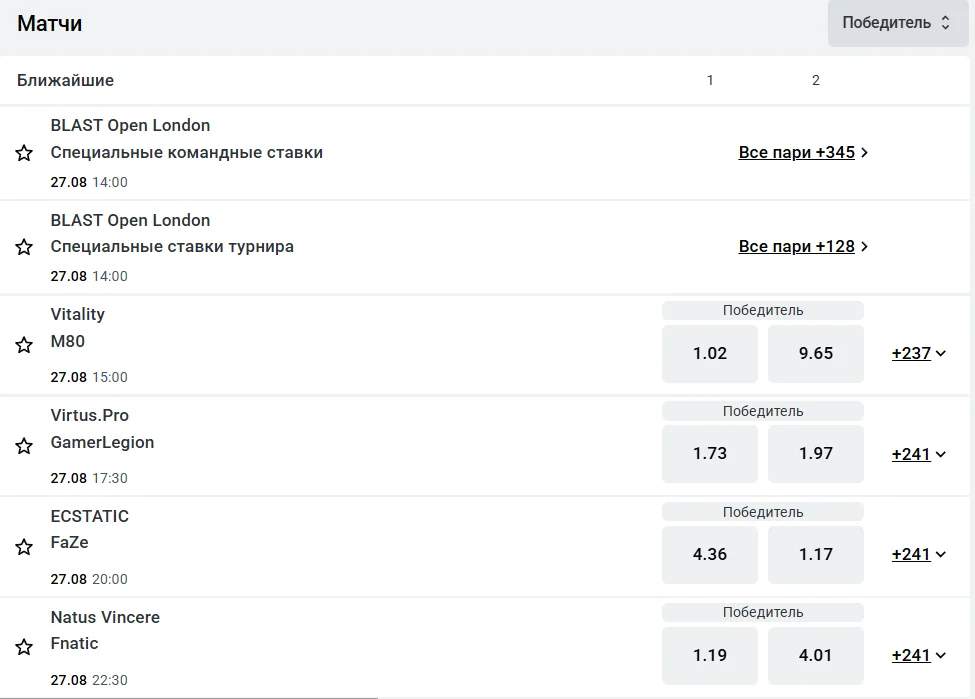This screenshot has width=975, height=699.
Task: Open Все пари +128 link
Action: pyautogui.click(x=803, y=246)
